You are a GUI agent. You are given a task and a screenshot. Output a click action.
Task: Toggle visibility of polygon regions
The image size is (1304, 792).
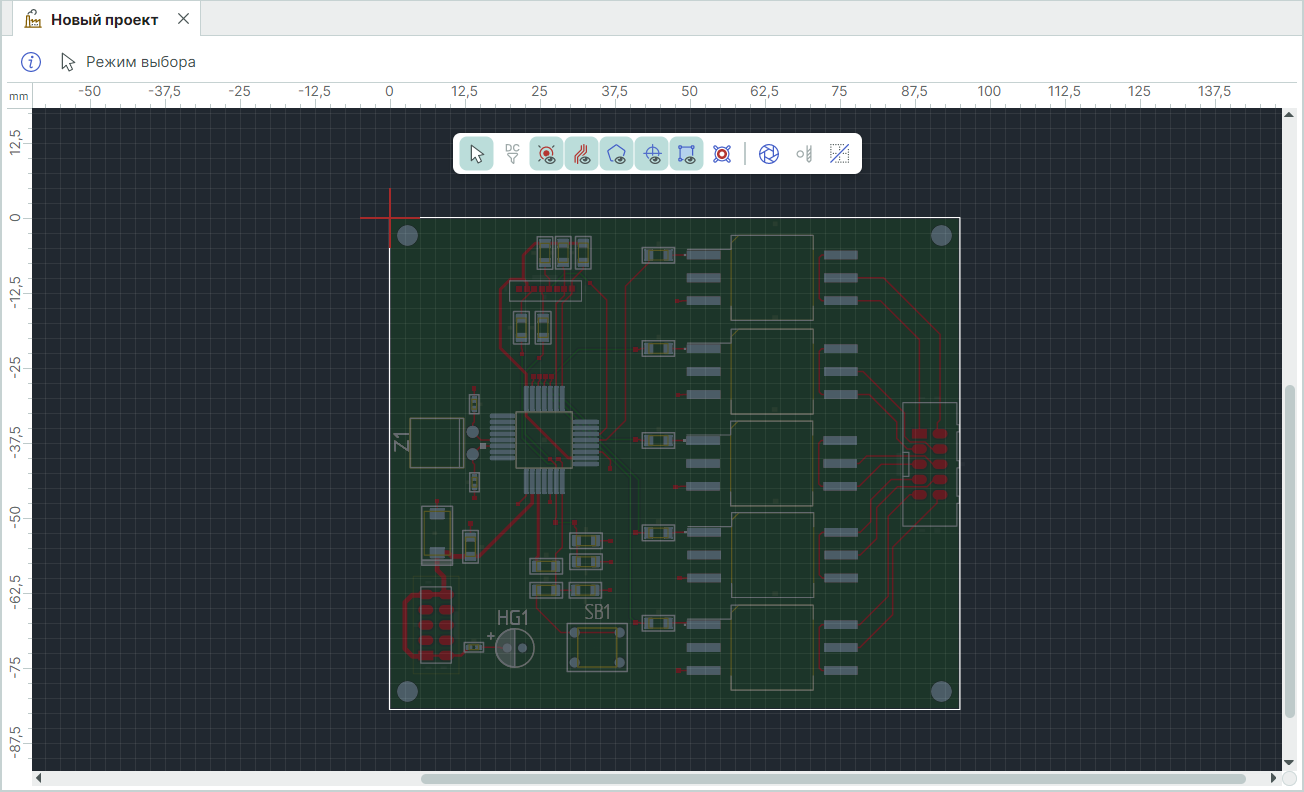coord(617,154)
